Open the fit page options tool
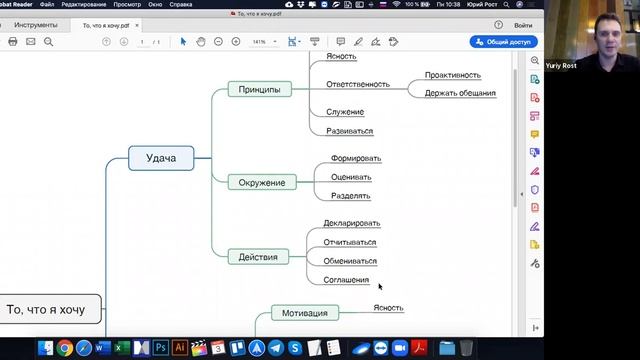Screen dimensions: 640x360 (x=293, y=42)
